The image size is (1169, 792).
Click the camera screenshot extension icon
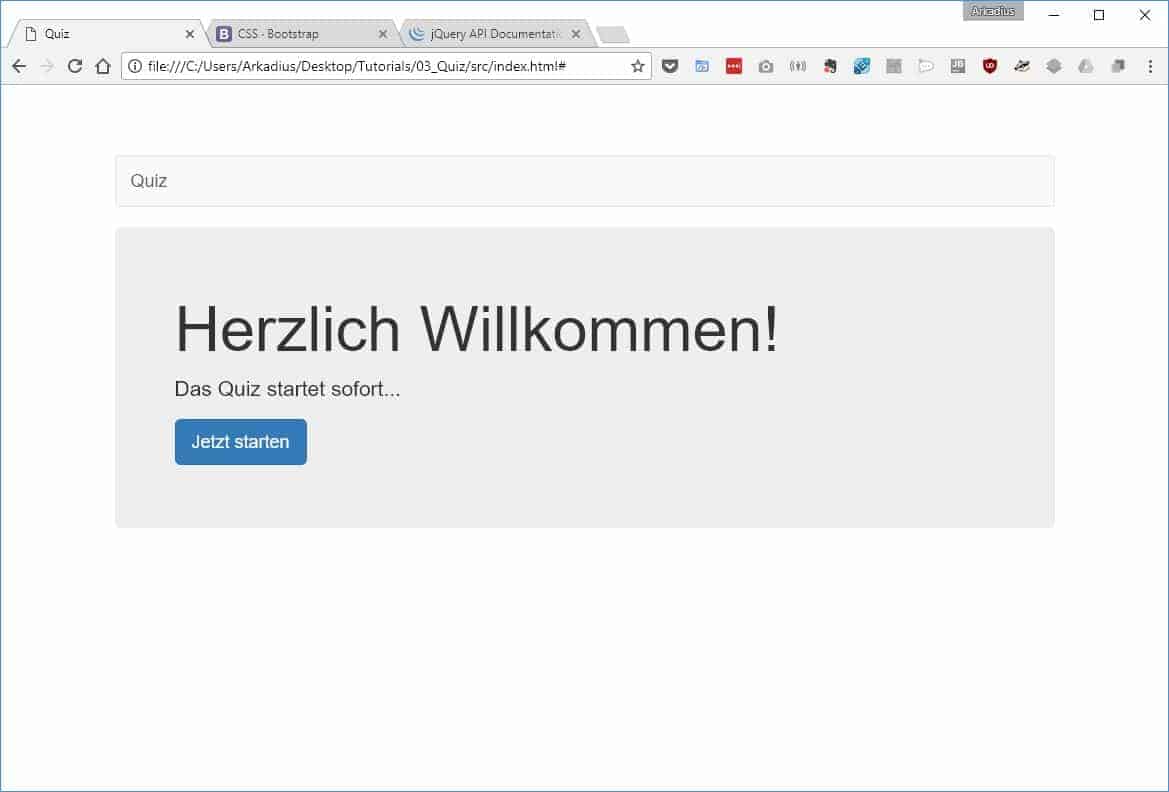766,66
